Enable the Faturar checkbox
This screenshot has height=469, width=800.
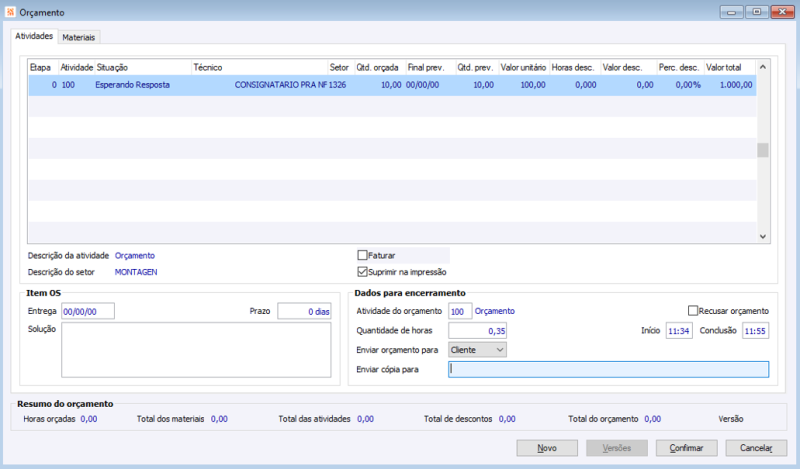tap(362, 255)
